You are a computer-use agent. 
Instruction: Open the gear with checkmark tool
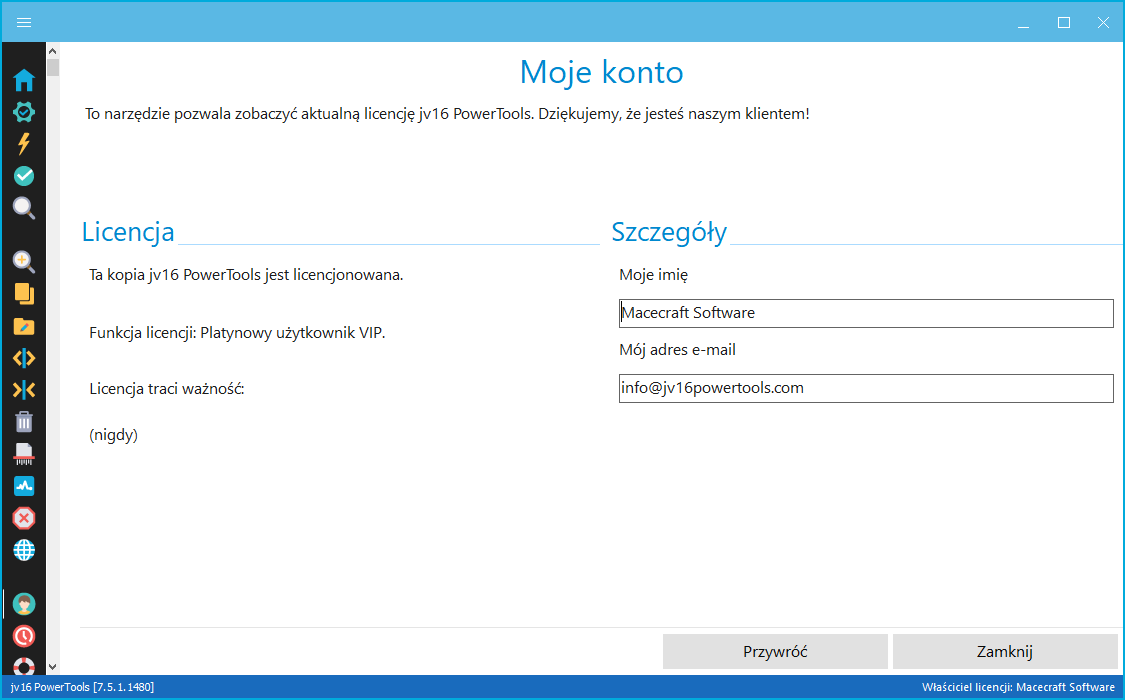tap(24, 112)
